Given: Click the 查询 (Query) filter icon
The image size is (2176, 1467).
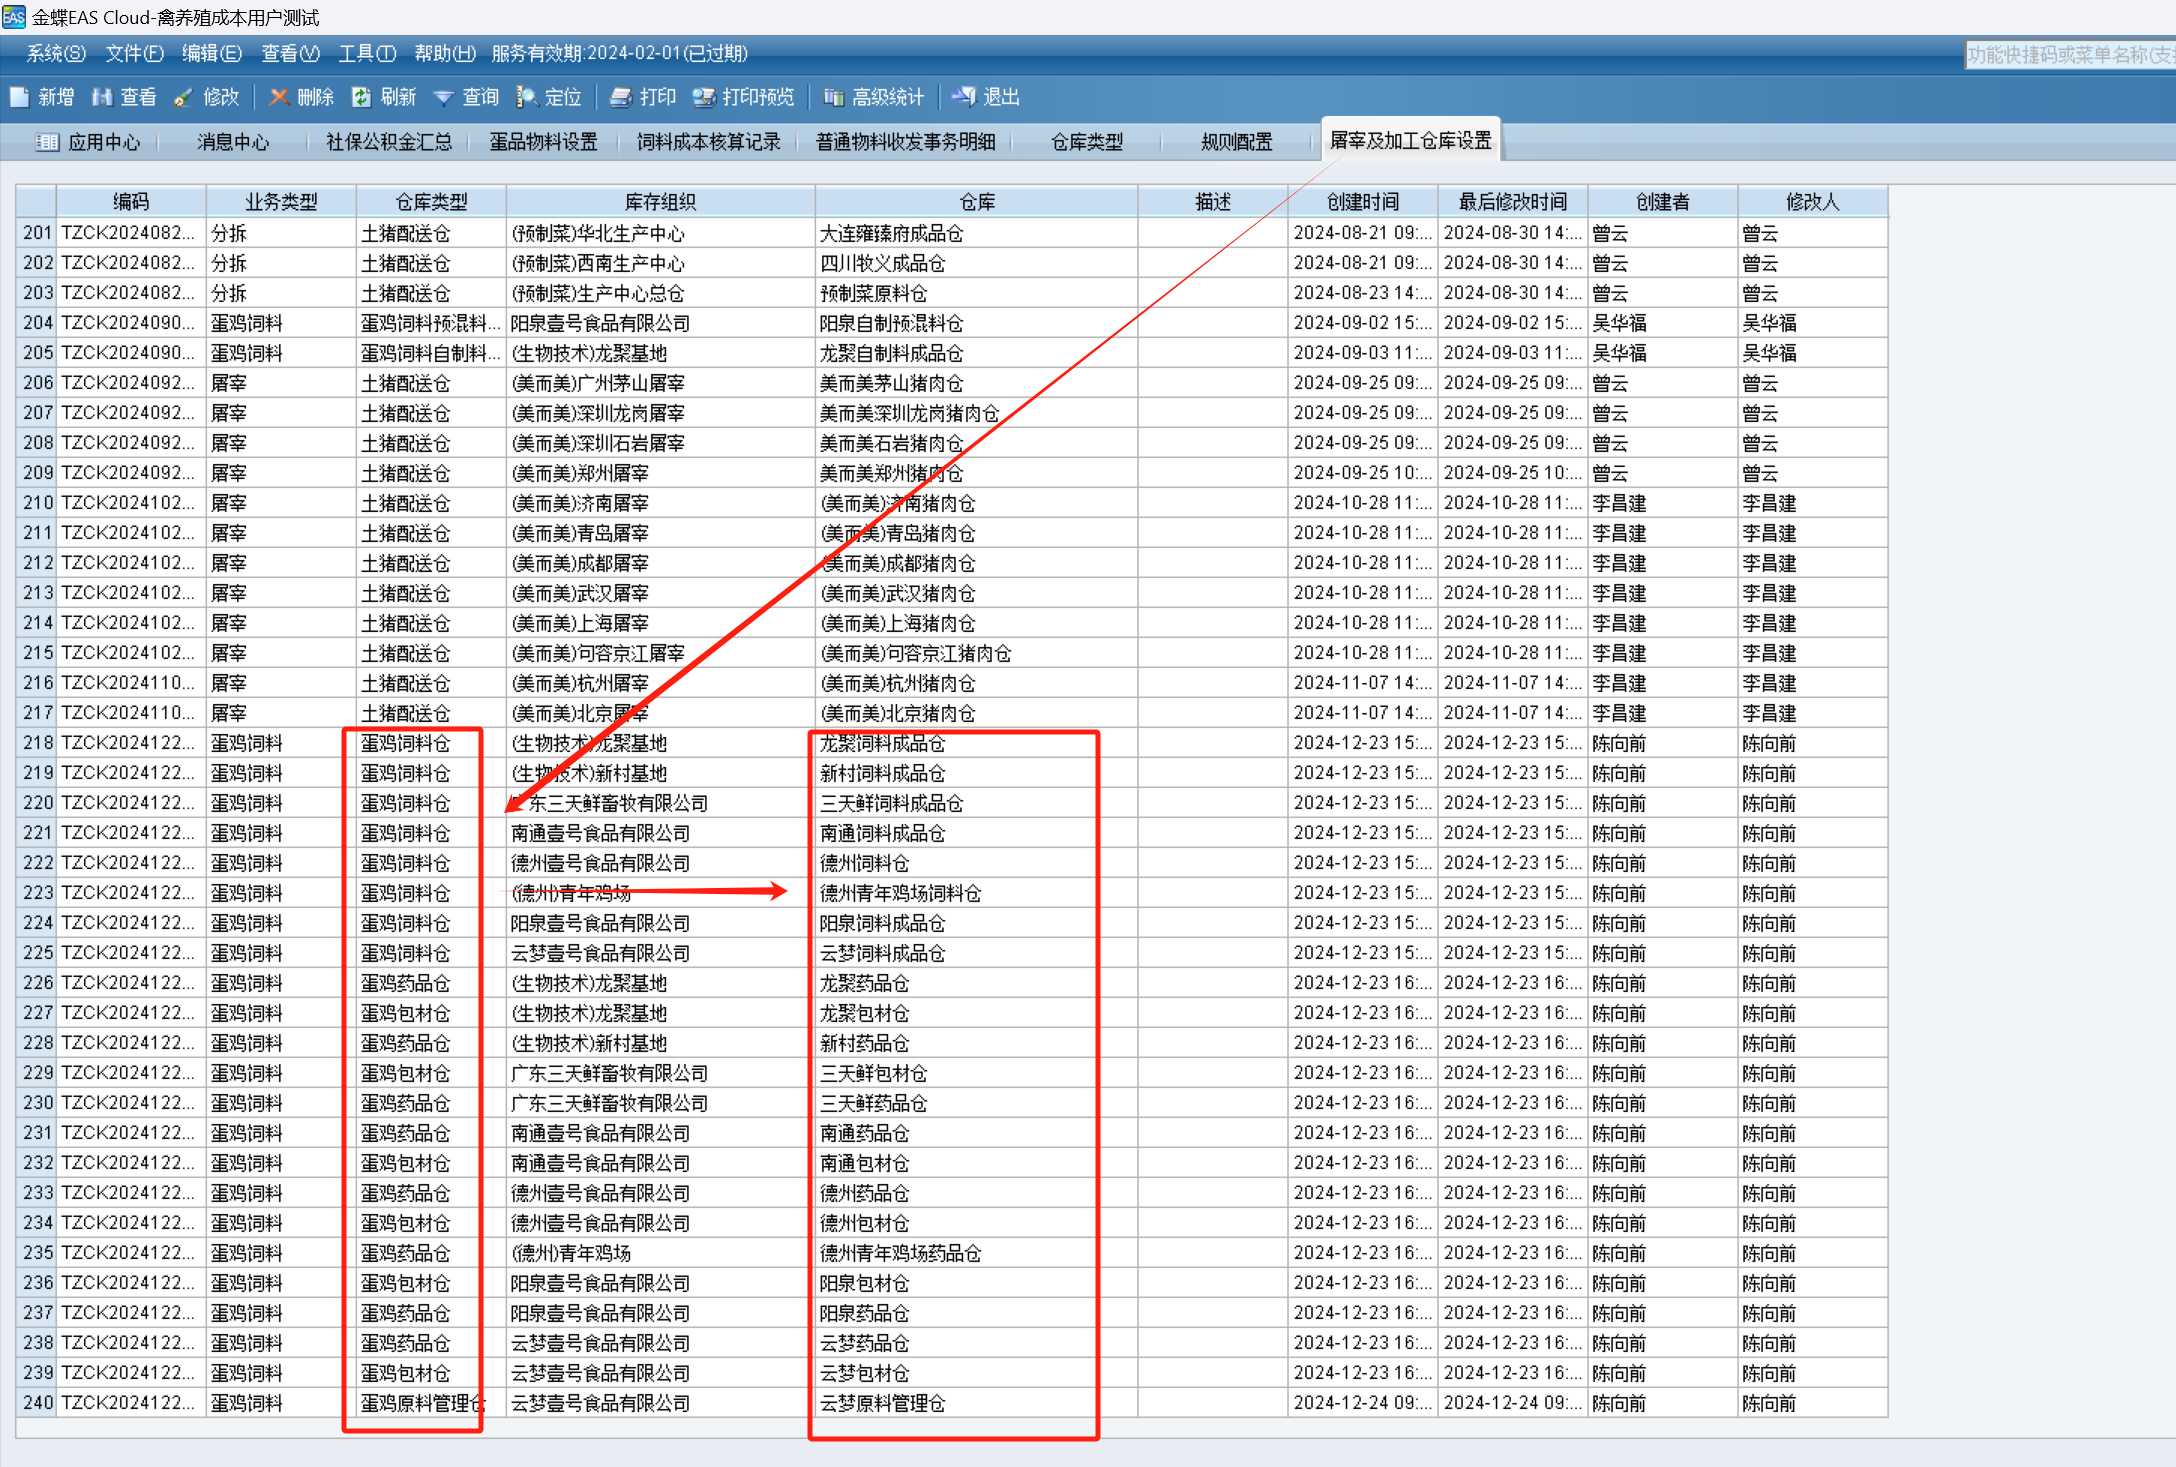Looking at the screenshot, I should tap(444, 97).
